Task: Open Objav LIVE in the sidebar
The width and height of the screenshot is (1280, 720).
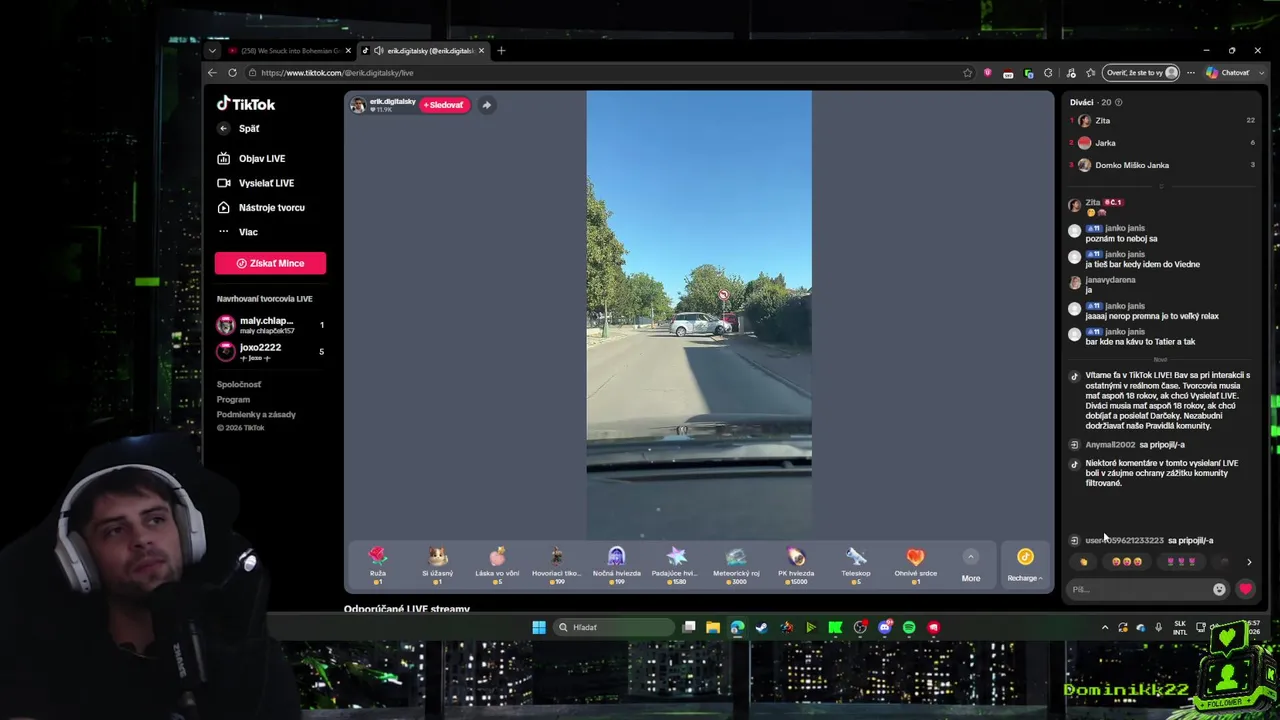Action: [x=251, y=158]
